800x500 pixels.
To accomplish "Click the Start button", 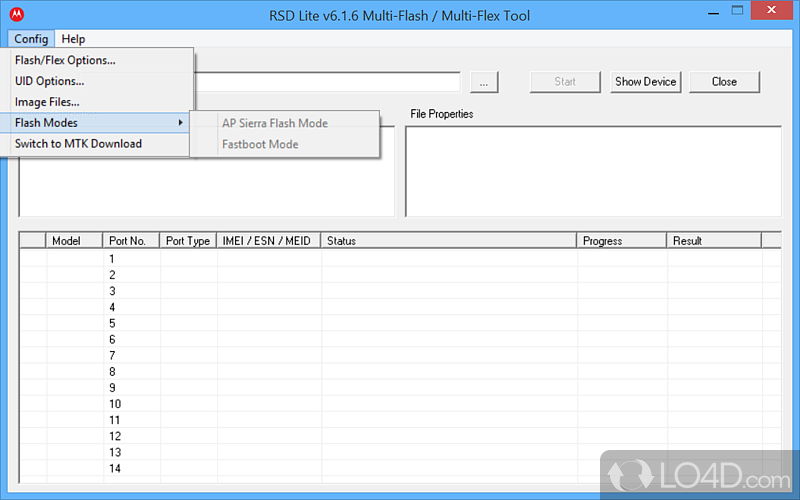I will 565,82.
